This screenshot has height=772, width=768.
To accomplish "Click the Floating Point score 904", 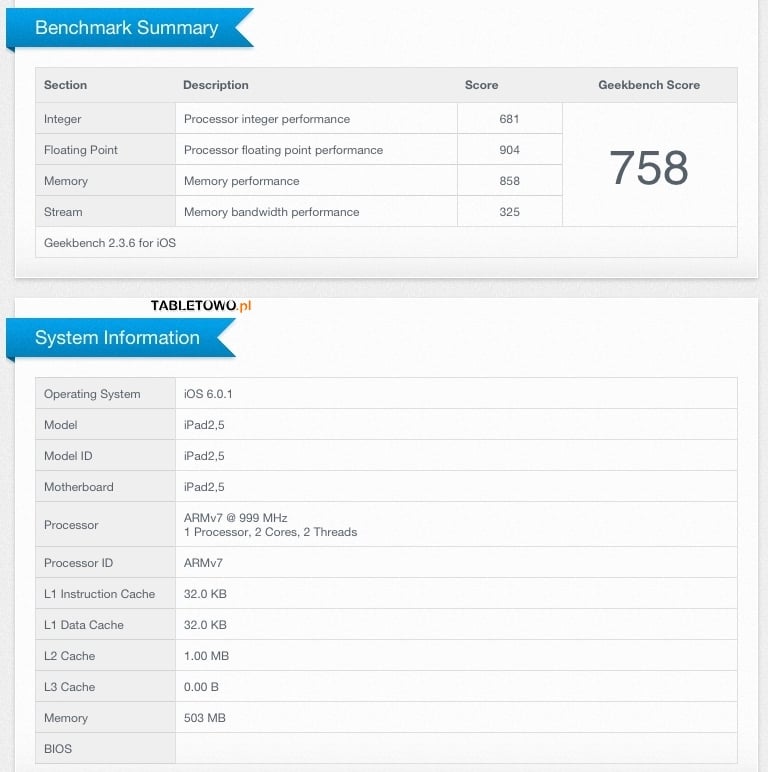I will (509, 150).
